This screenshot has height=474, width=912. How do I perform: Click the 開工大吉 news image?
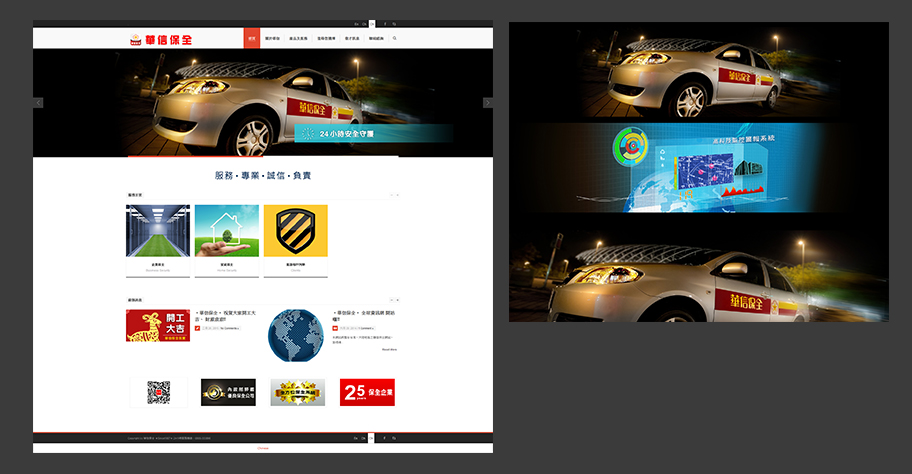(158, 326)
